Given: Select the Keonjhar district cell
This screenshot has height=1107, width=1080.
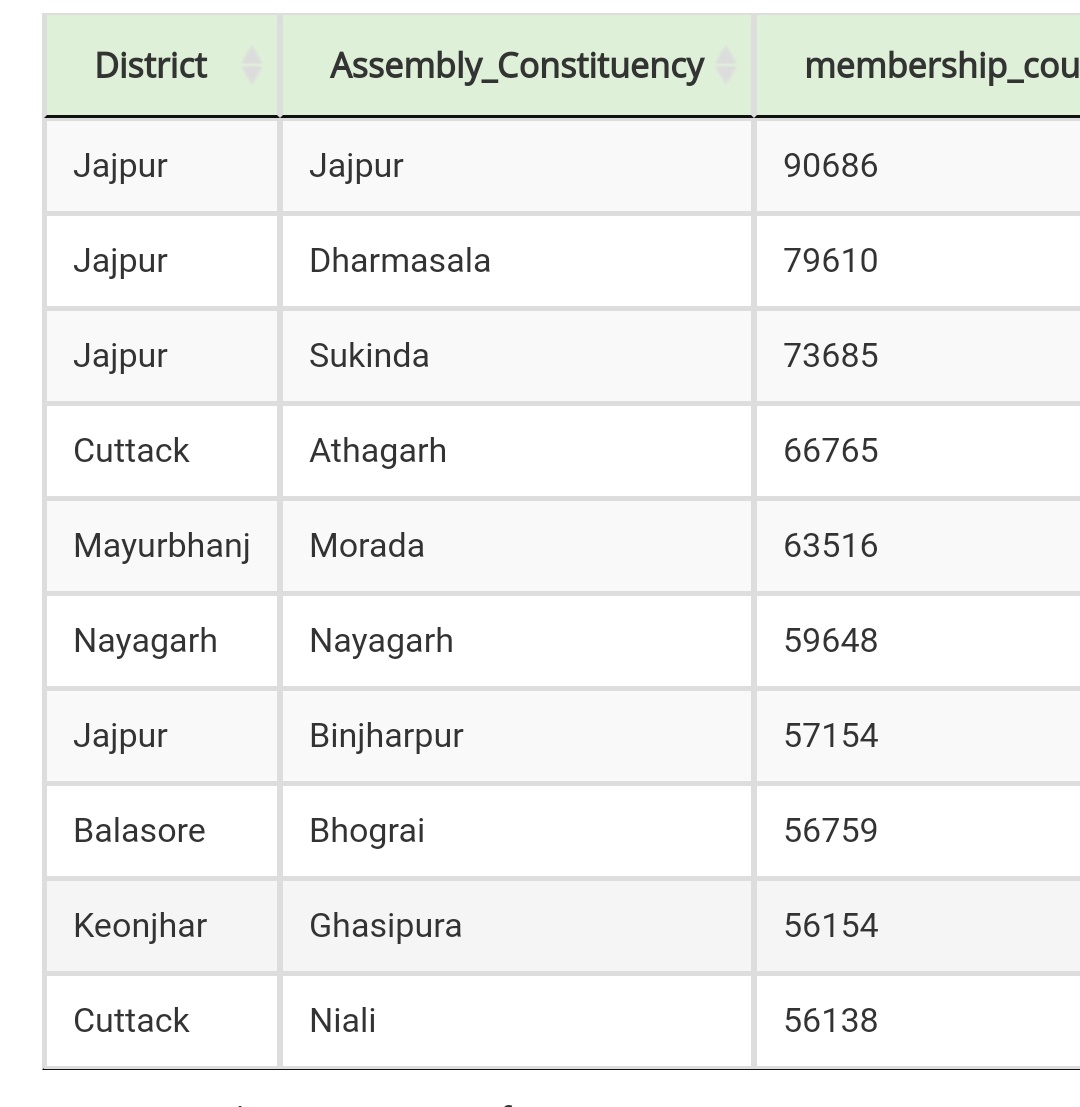Looking at the screenshot, I should 140,926.
